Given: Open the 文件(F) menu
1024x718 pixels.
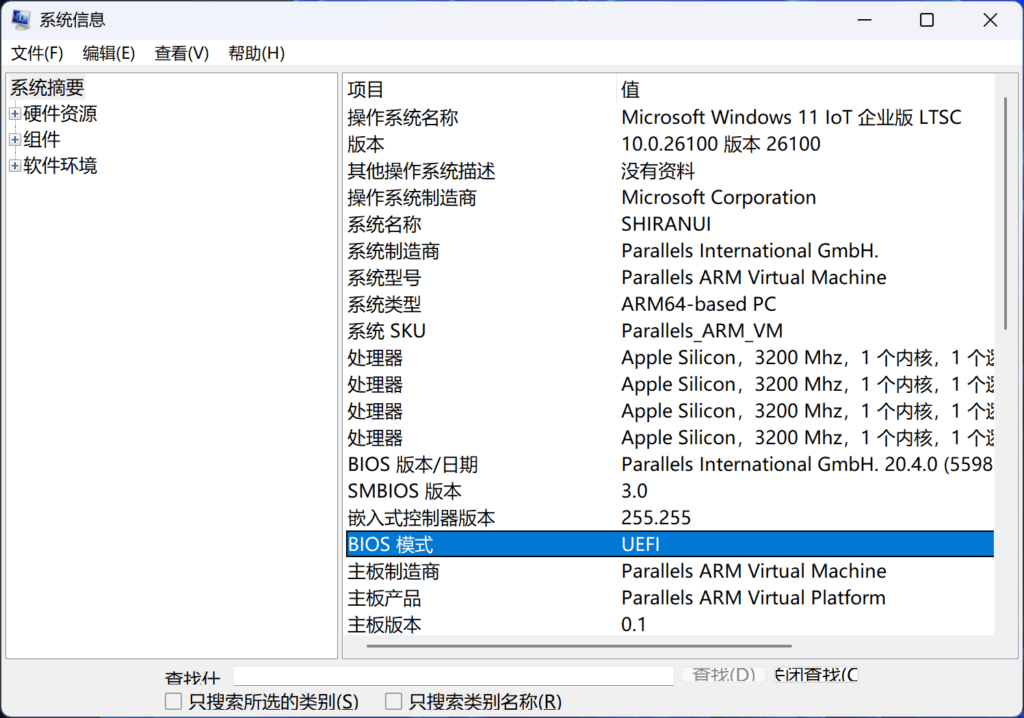Looking at the screenshot, I should click(x=37, y=53).
